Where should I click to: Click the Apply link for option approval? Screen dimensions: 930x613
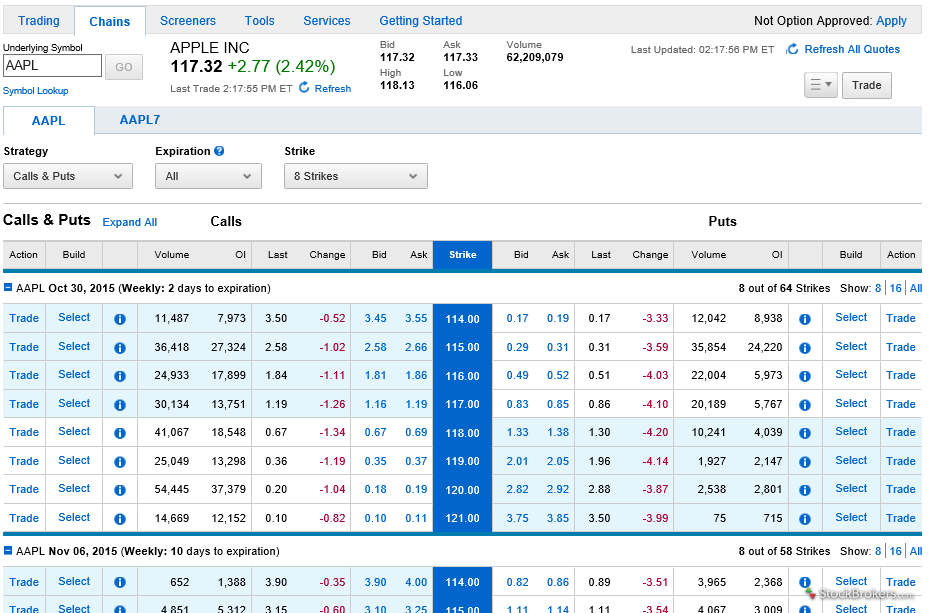891,21
